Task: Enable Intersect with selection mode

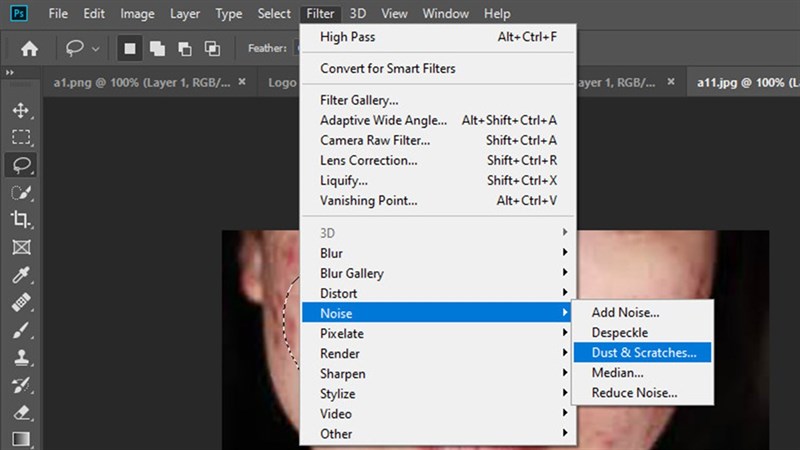Action: coord(212,48)
